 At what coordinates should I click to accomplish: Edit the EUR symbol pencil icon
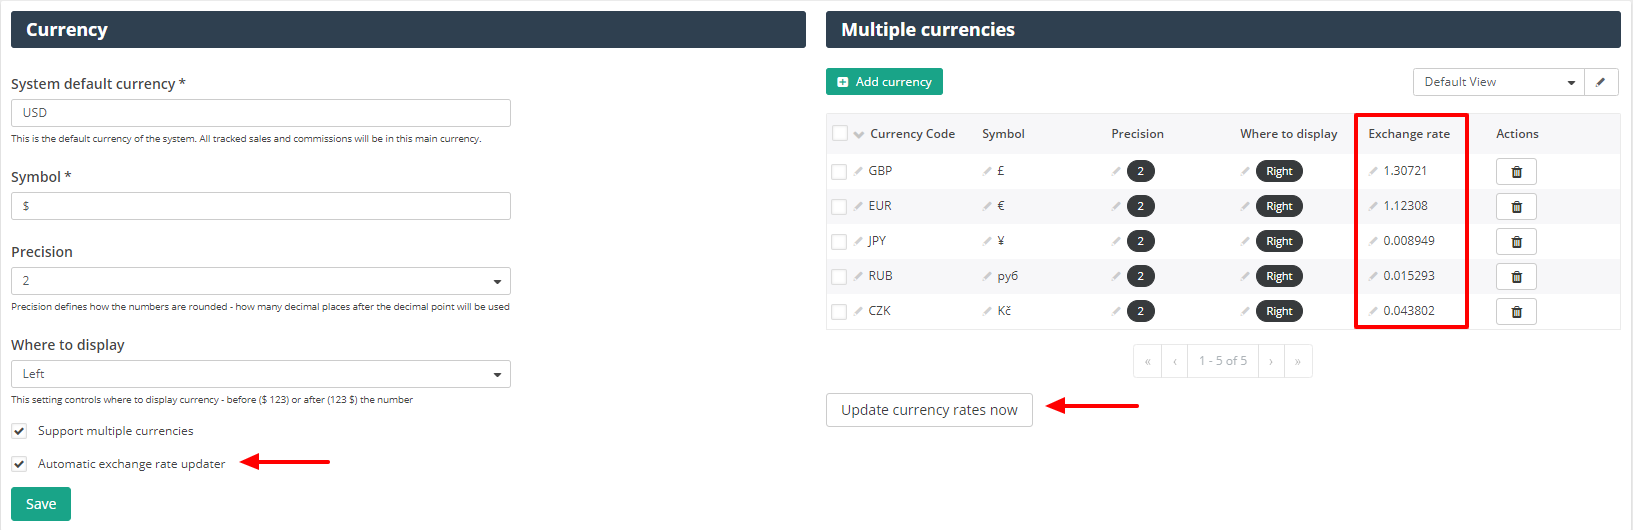[x=987, y=206]
